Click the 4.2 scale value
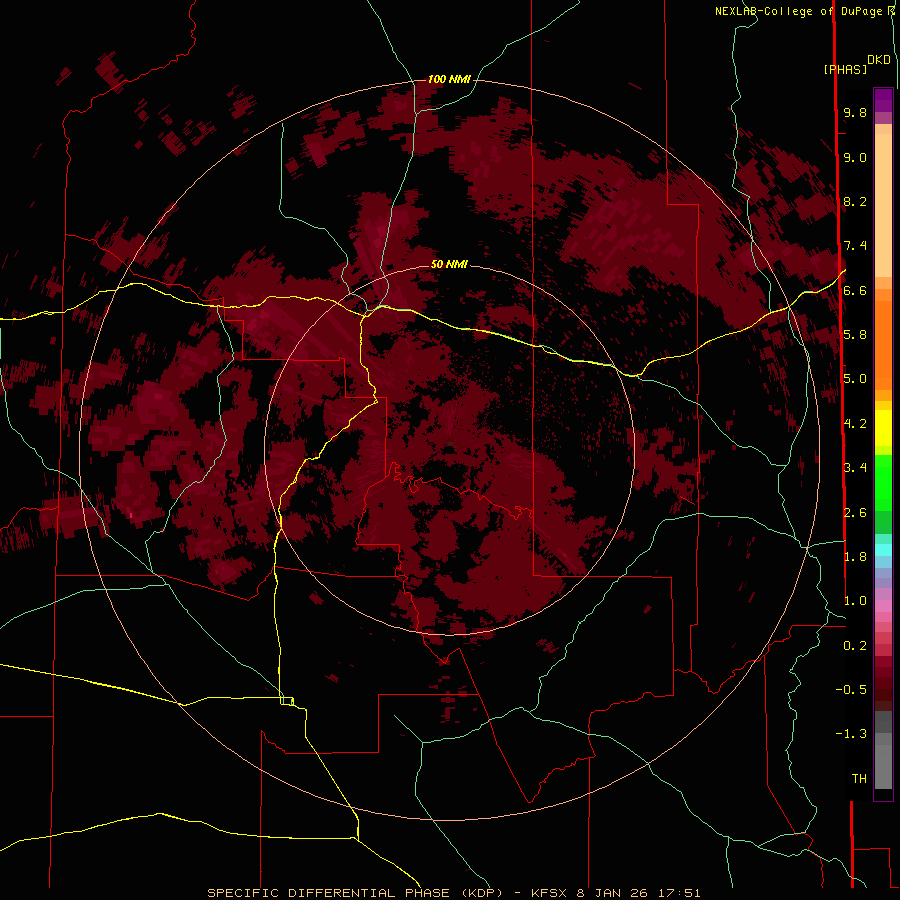This screenshot has height=900, width=900. point(855,424)
